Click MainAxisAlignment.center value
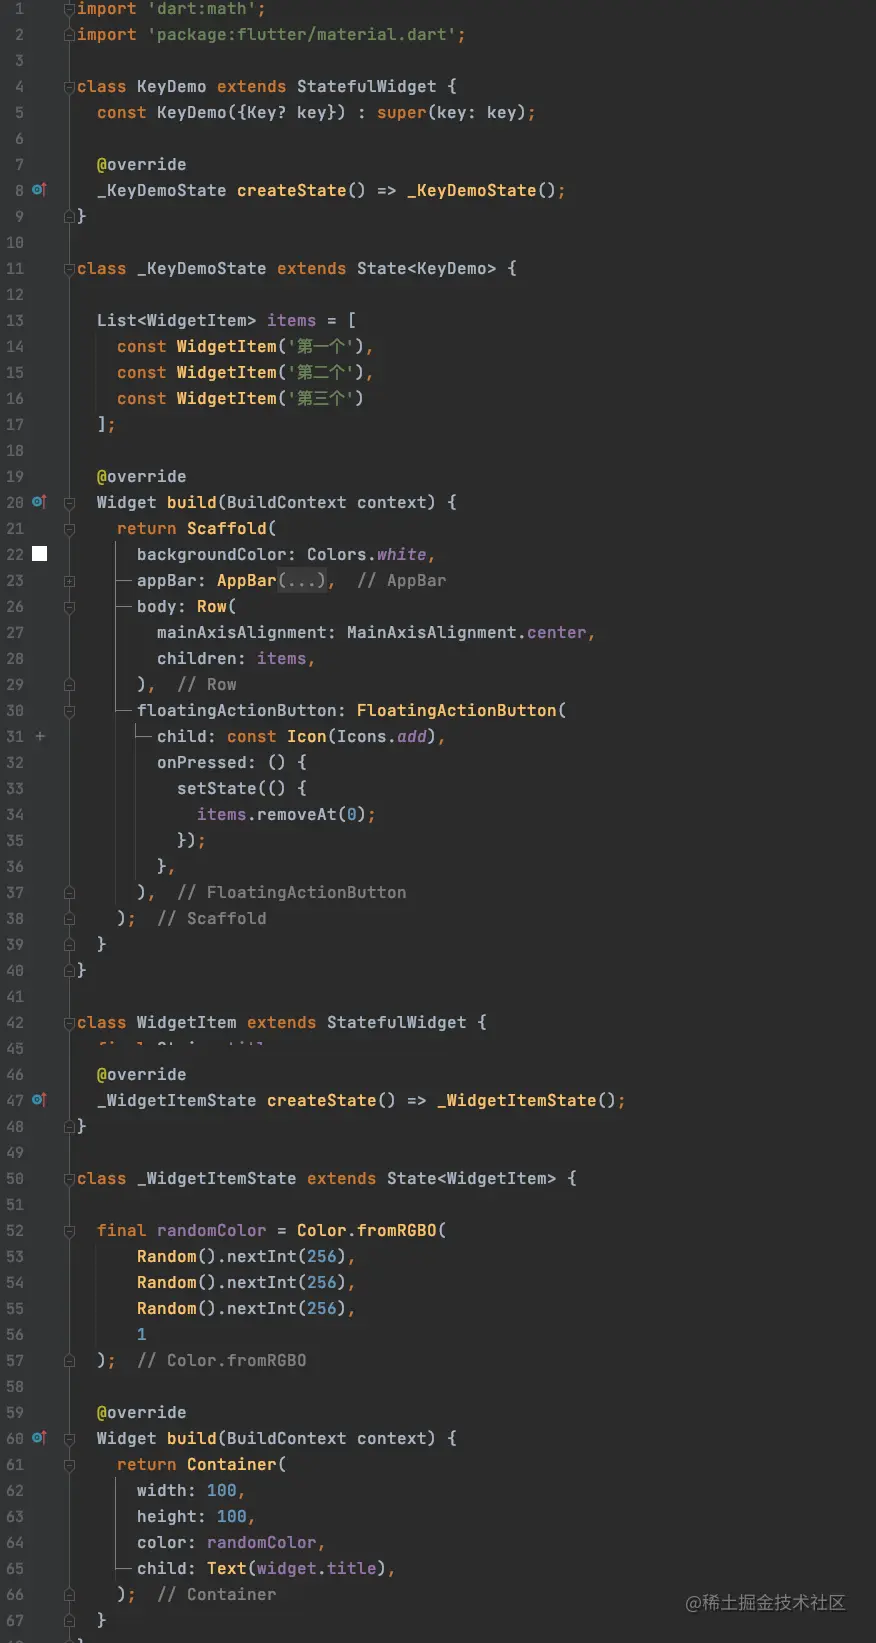876x1643 pixels. (466, 632)
